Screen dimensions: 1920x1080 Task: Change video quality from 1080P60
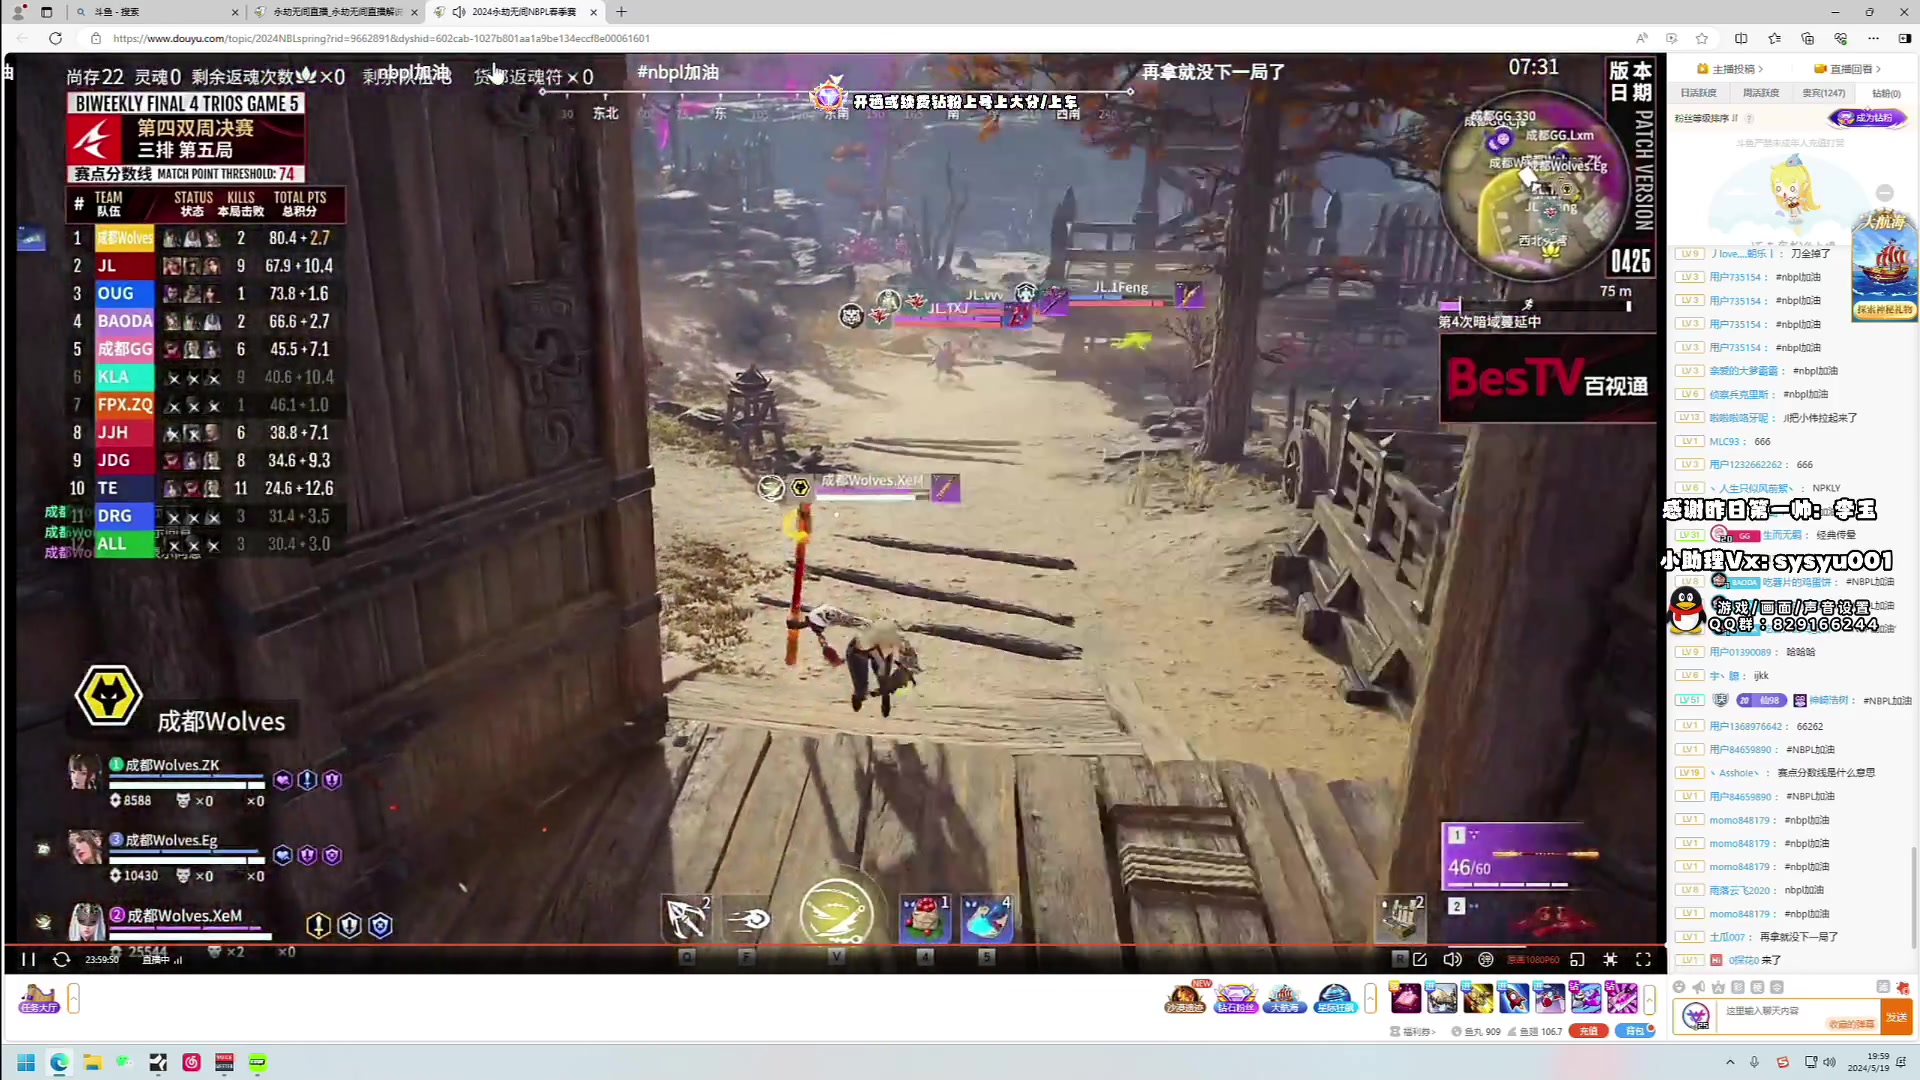1533,960
